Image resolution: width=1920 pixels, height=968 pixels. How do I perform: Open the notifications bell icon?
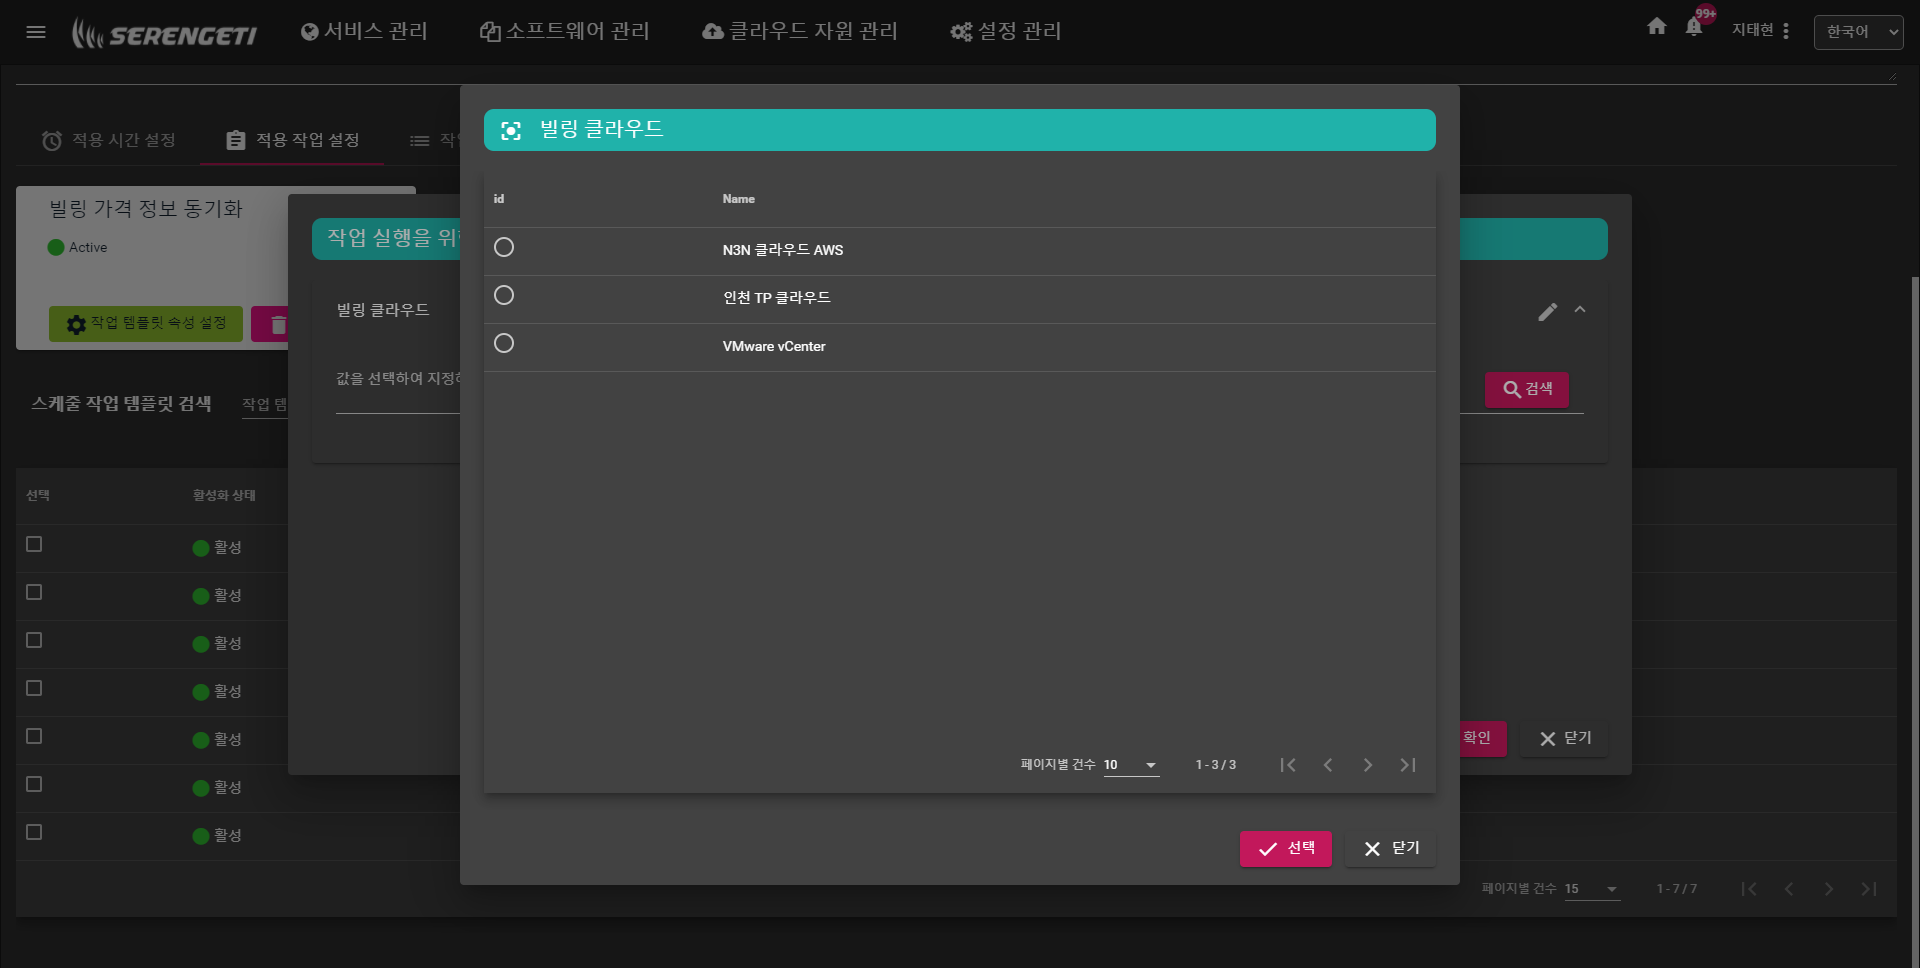coord(1694,27)
